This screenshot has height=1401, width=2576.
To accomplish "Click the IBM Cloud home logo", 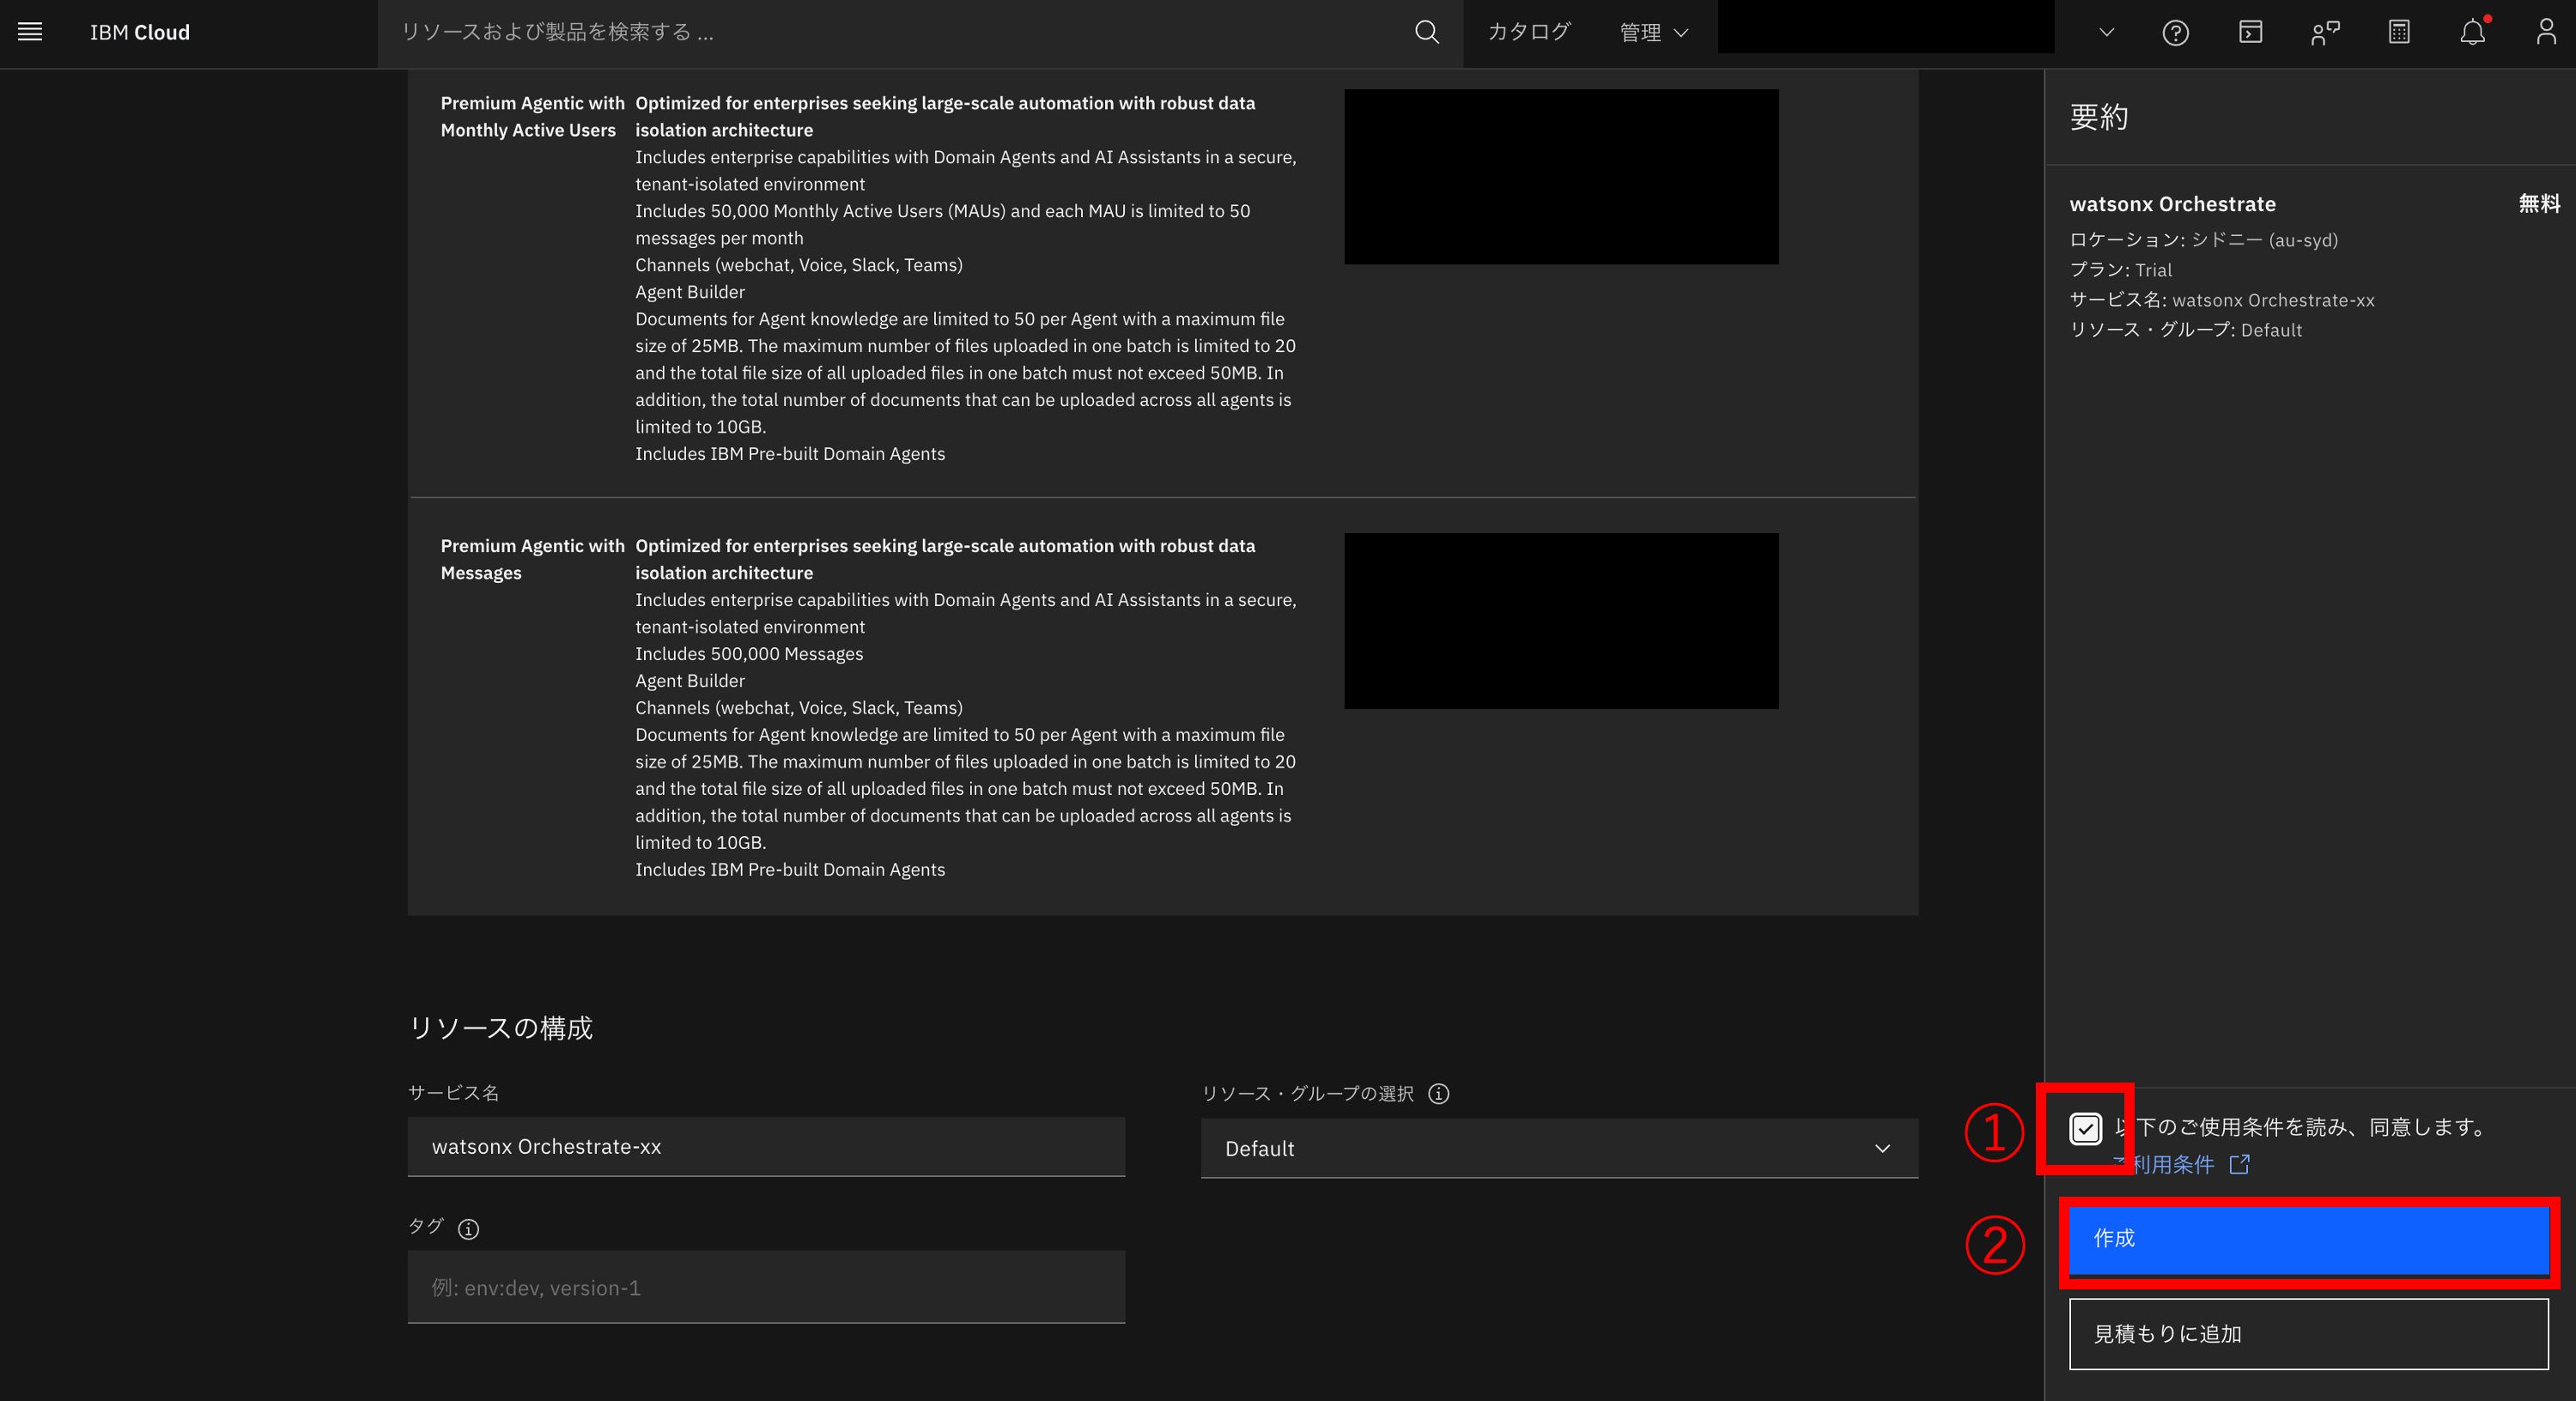I will [x=140, y=32].
